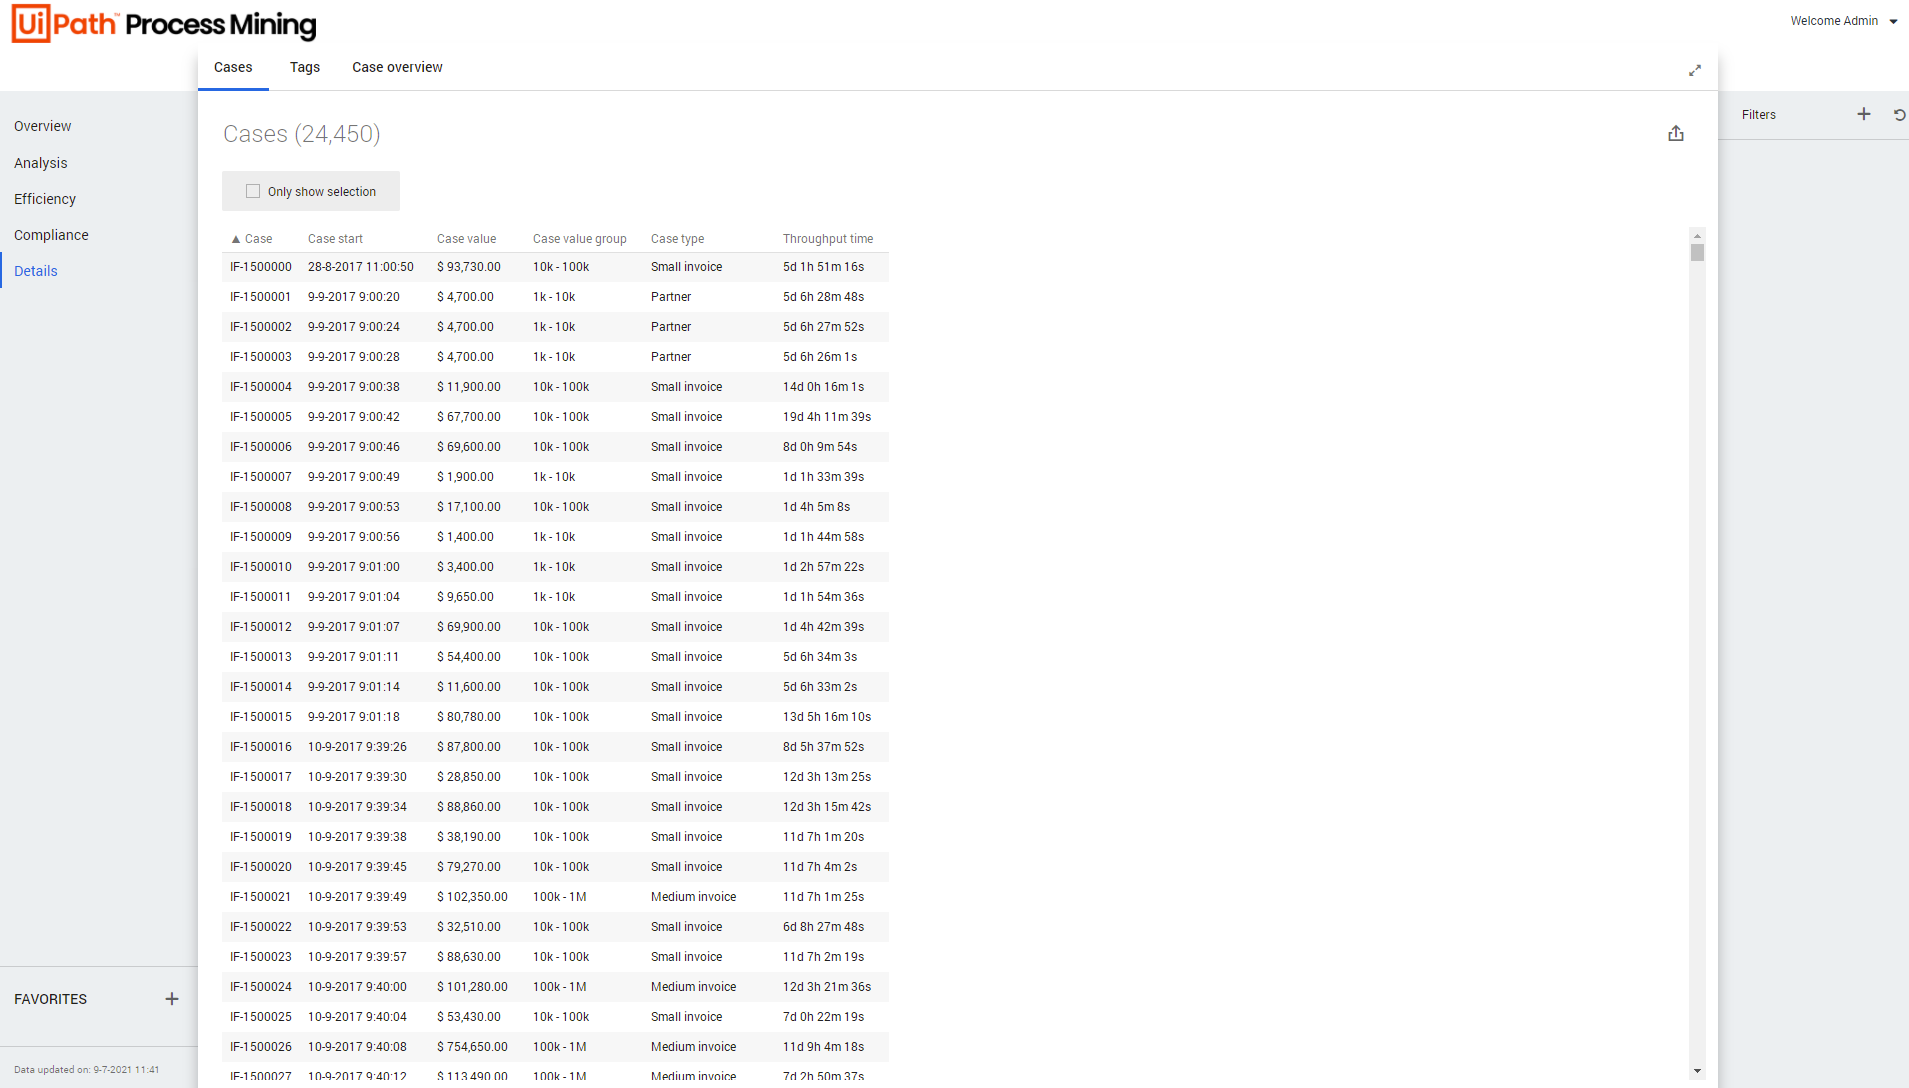Image resolution: width=1909 pixels, height=1088 pixels.
Task: Go to the Compliance section
Action: (x=51, y=235)
